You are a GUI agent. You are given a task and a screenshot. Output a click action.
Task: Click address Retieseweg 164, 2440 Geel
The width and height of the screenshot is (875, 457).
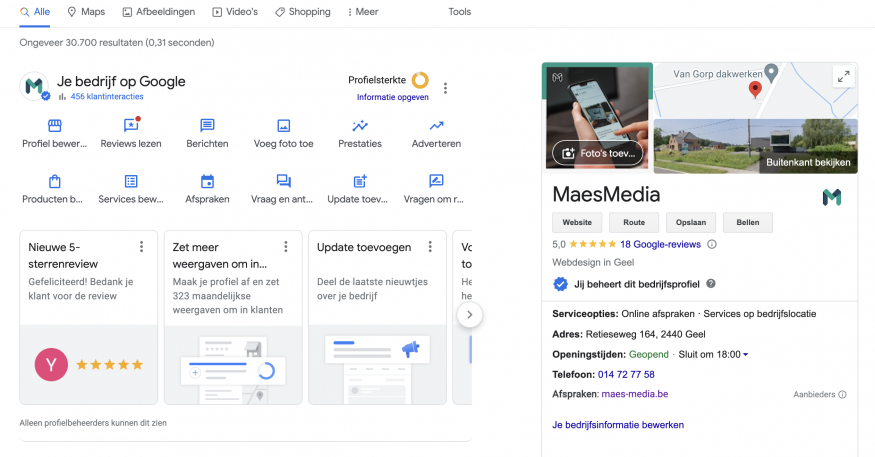pyautogui.click(x=645, y=334)
